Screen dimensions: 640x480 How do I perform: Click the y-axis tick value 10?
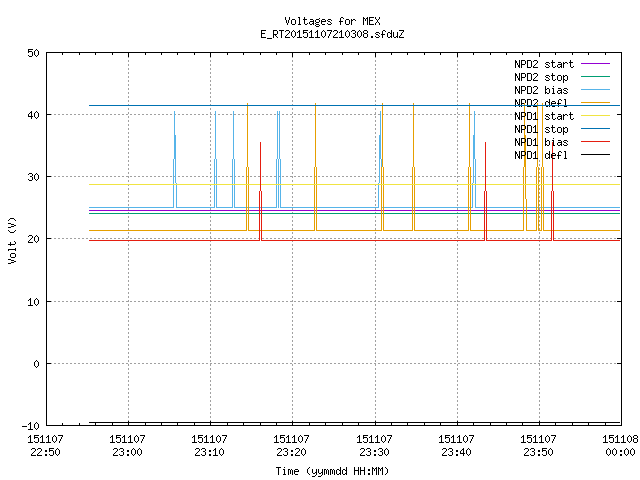[x=33, y=302]
